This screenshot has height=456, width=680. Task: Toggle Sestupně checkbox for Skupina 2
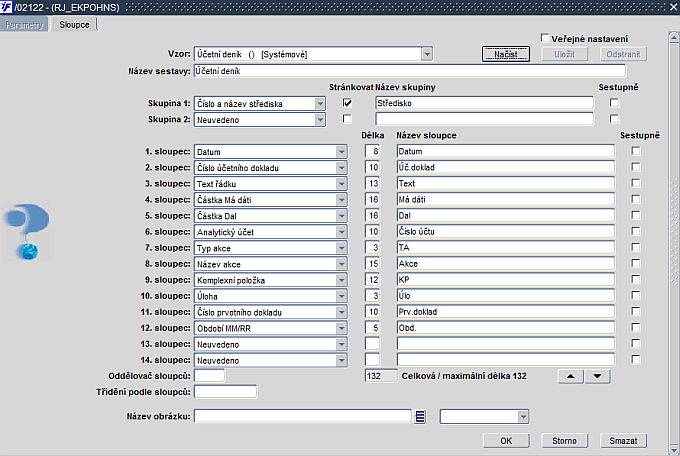(x=614, y=119)
